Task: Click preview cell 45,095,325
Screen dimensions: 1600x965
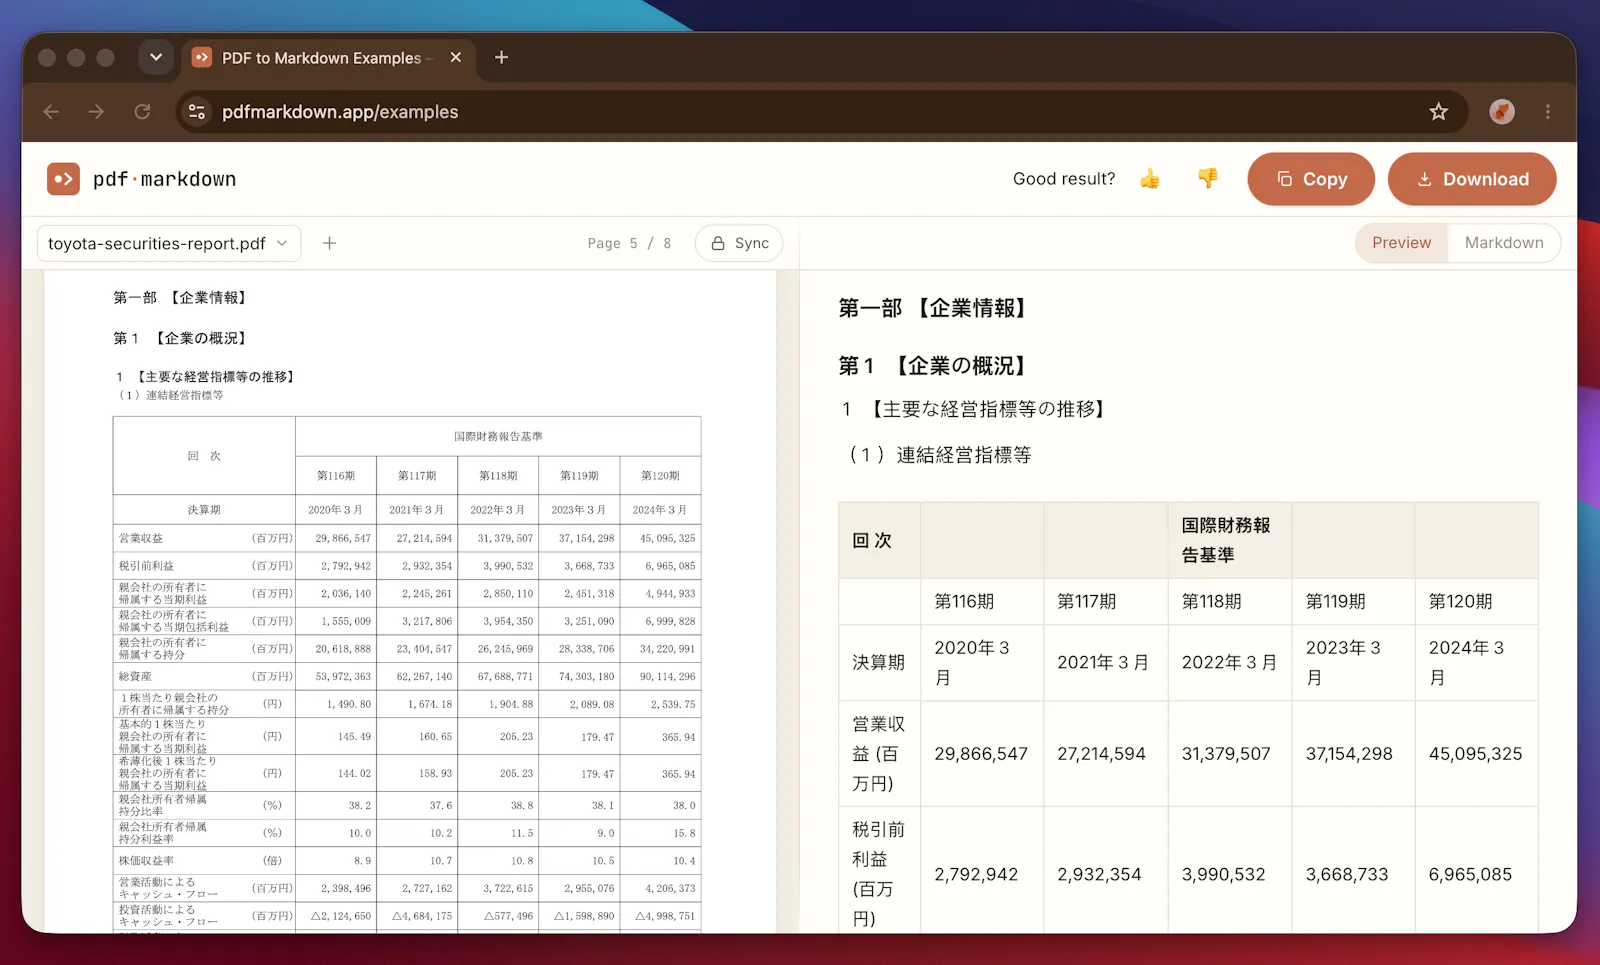Action: coord(1475,754)
